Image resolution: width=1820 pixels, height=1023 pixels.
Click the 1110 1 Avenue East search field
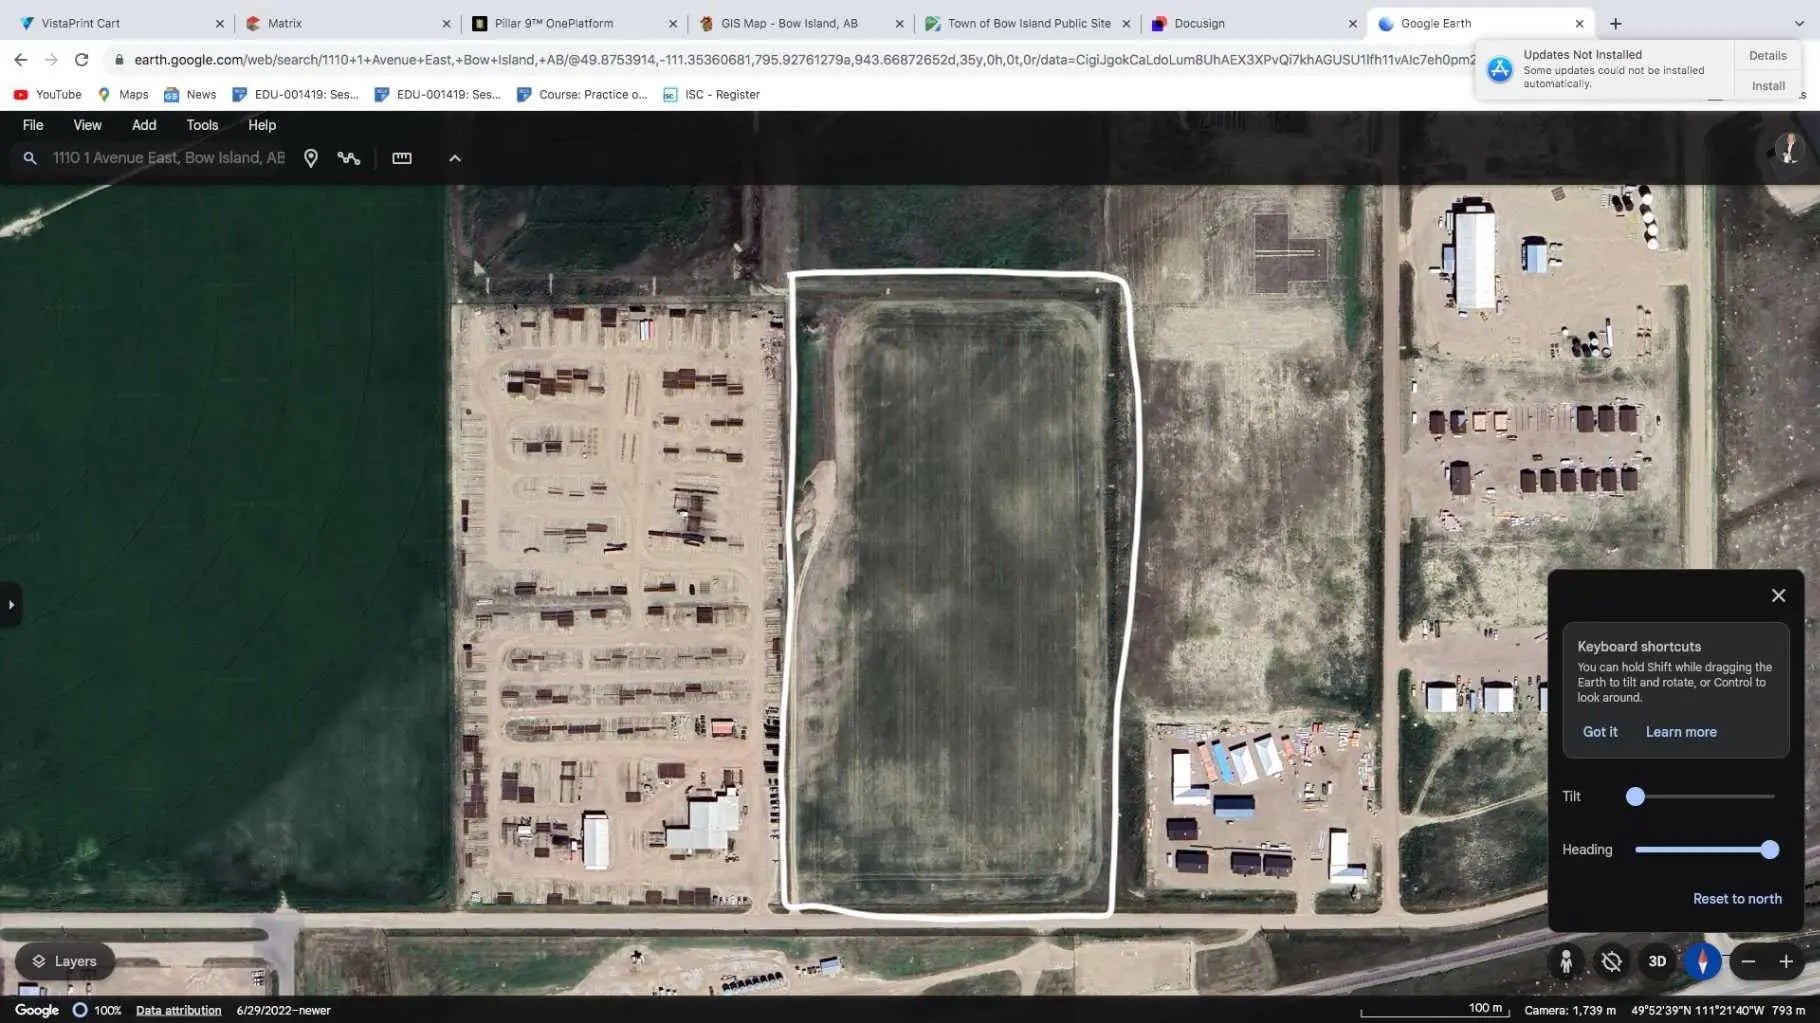[x=169, y=158]
